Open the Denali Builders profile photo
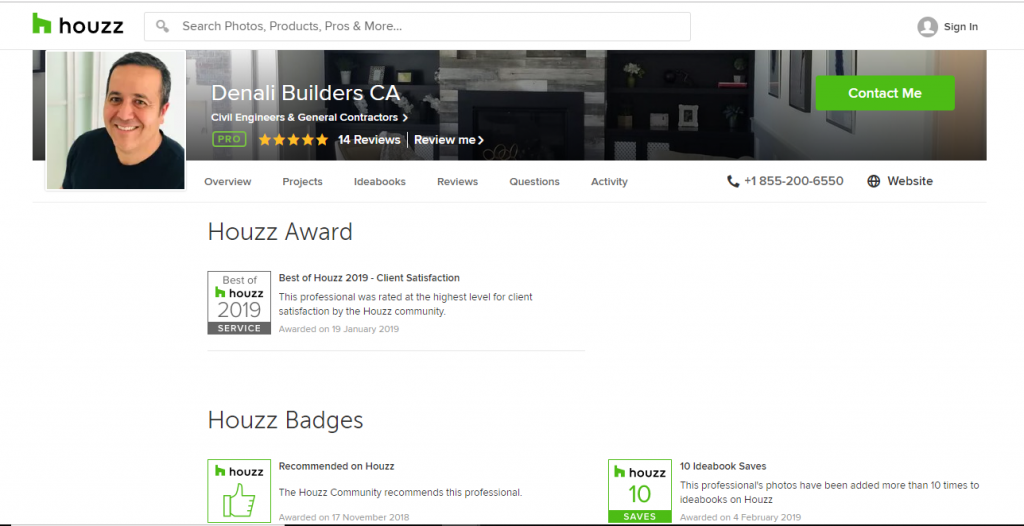1024x526 pixels. pyautogui.click(x=116, y=120)
